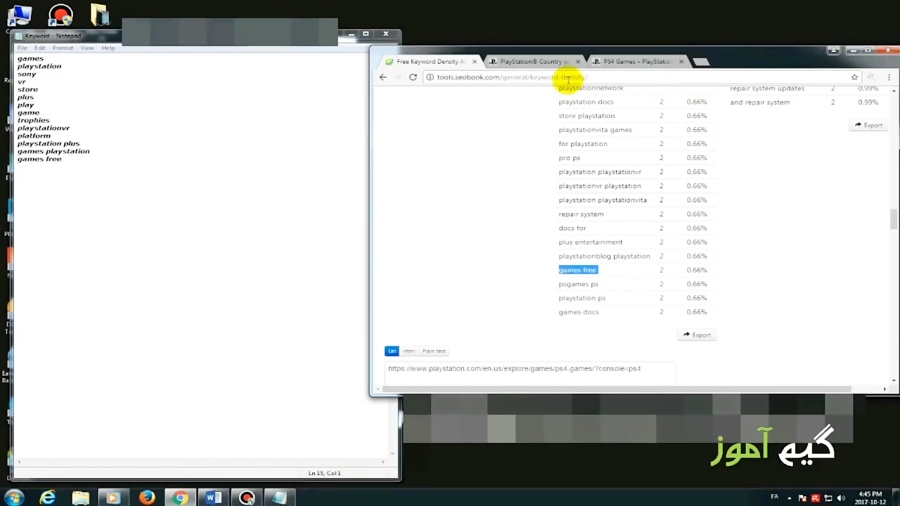
Task: Open Notepad Format menu
Action: [x=63, y=48]
